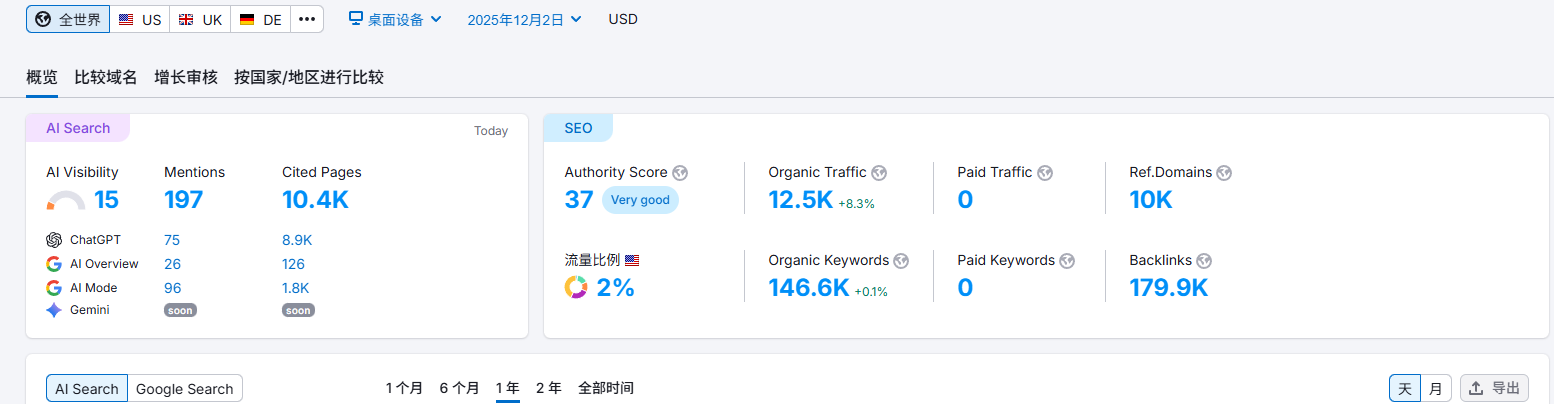Click globe icon next to Ref.Domains
Image resolution: width=1554 pixels, height=404 pixels.
point(1224,173)
